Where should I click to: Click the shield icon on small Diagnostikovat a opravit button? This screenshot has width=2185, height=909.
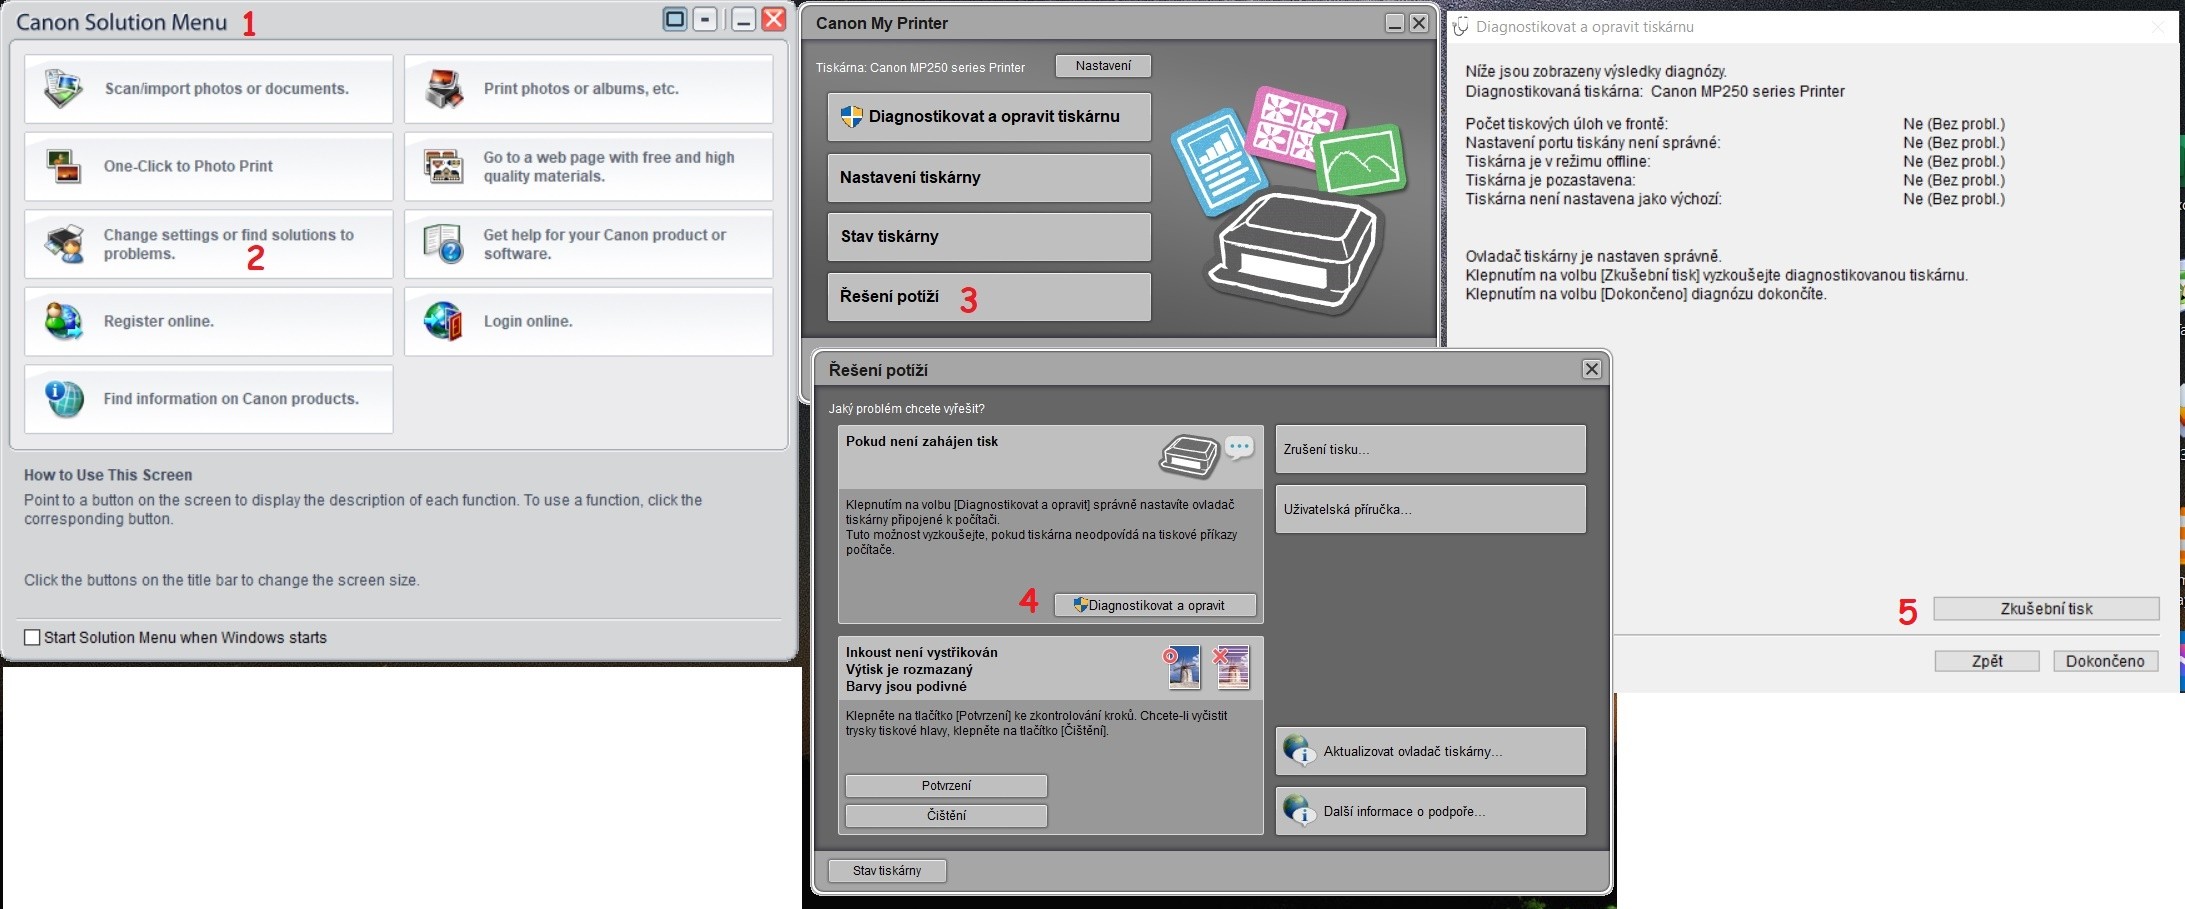click(1080, 605)
